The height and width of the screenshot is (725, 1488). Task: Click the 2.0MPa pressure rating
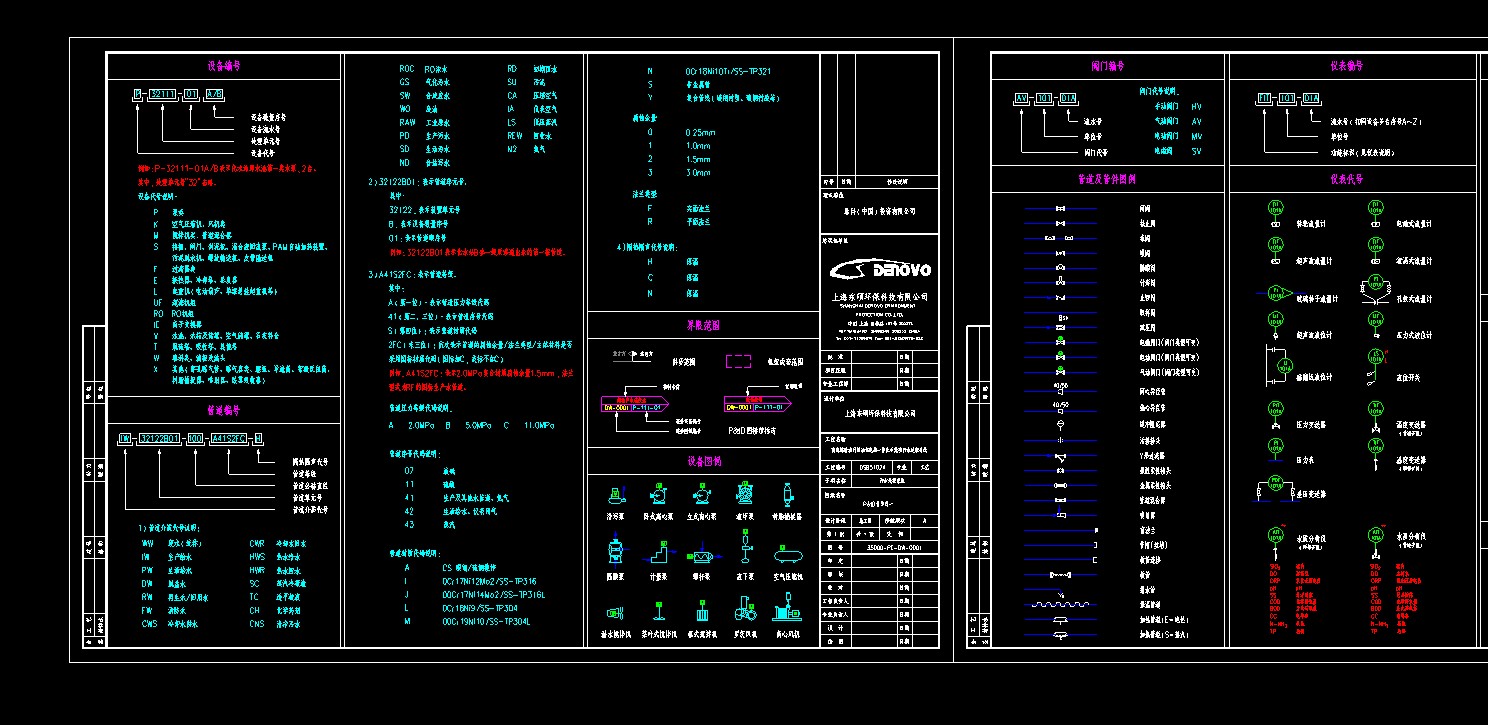421,426
